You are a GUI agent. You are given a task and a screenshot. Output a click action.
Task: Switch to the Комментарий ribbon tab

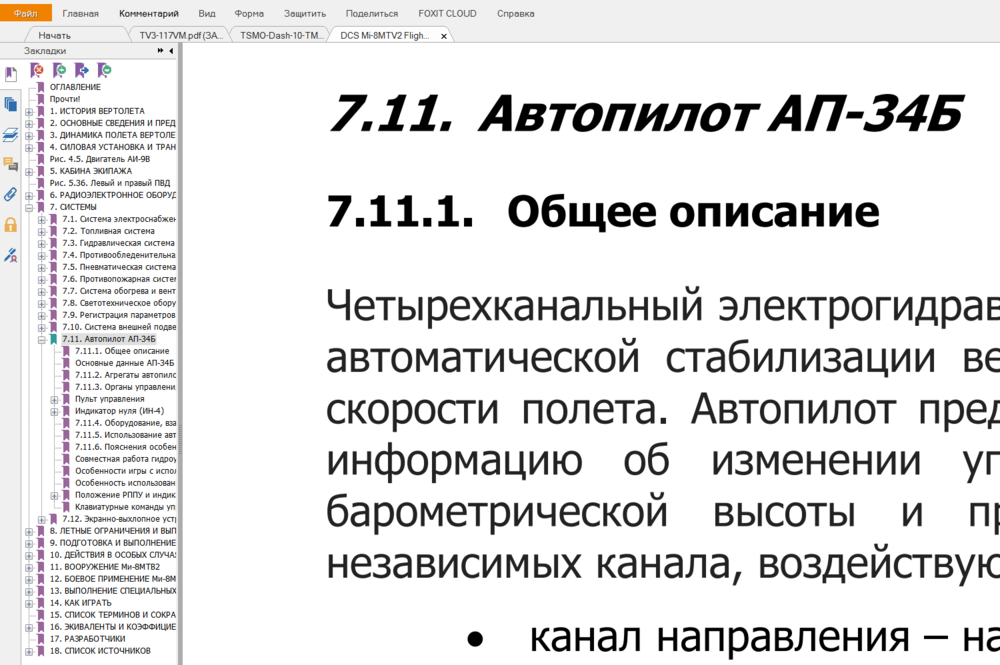149,13
